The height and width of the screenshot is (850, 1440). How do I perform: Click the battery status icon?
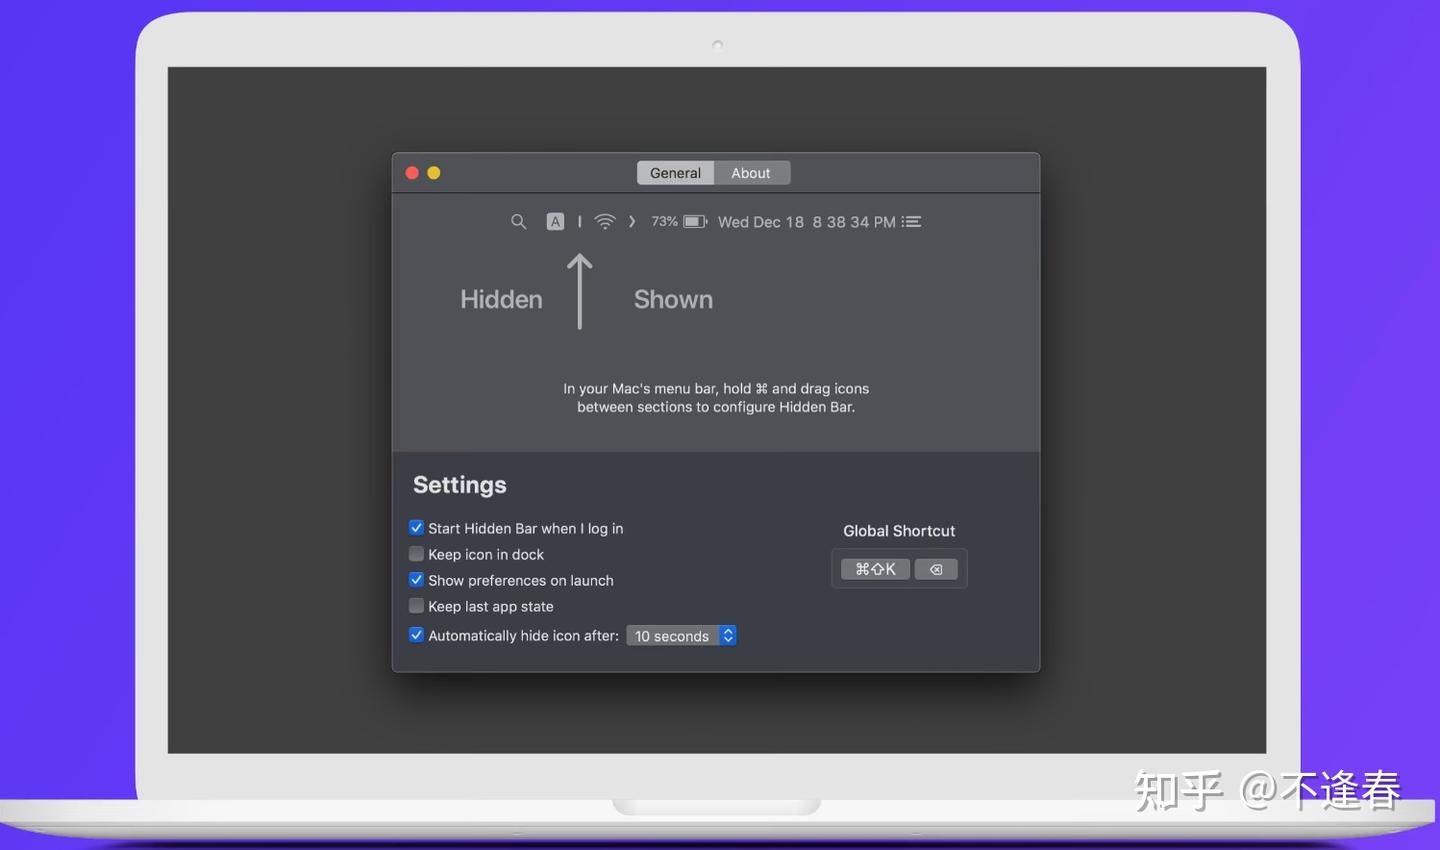click(x=695, y=222)
